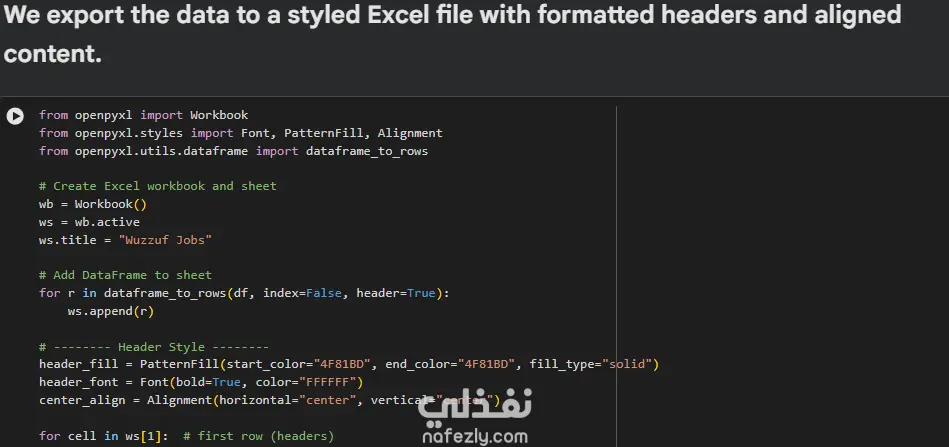The height and width of the screenshot is (447, 949).
Task: Run the code cell with play button
Action: 15,116
